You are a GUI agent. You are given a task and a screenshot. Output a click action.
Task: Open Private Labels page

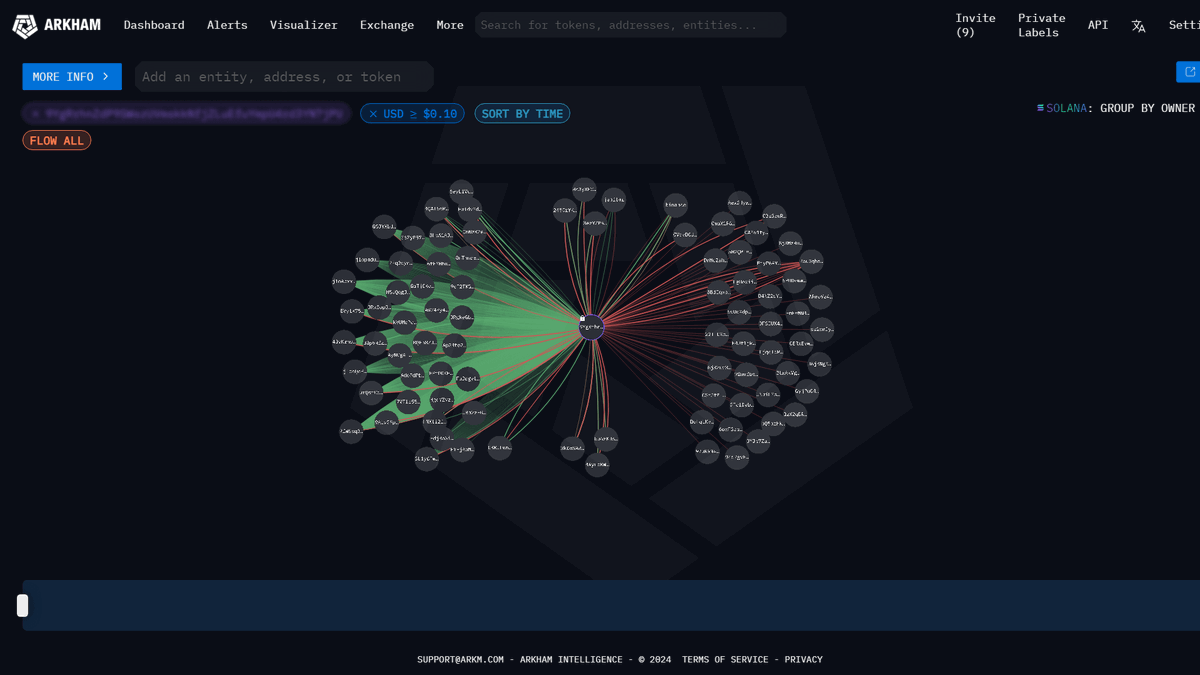click(x=1041, y=25)
